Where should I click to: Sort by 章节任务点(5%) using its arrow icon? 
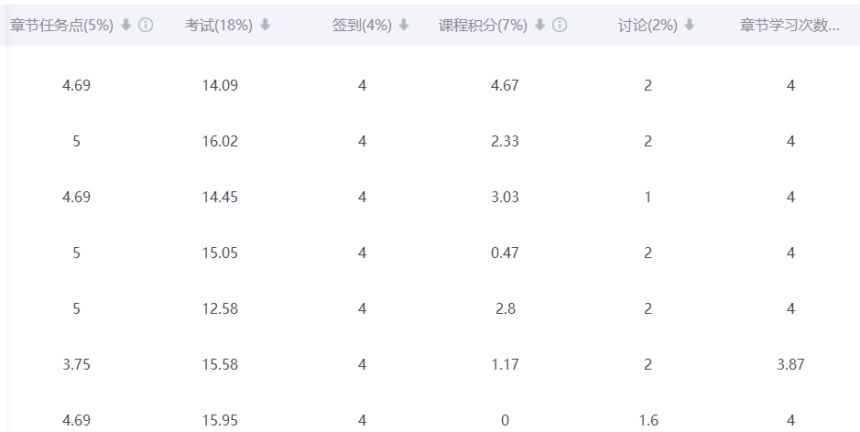click(124, 24)
